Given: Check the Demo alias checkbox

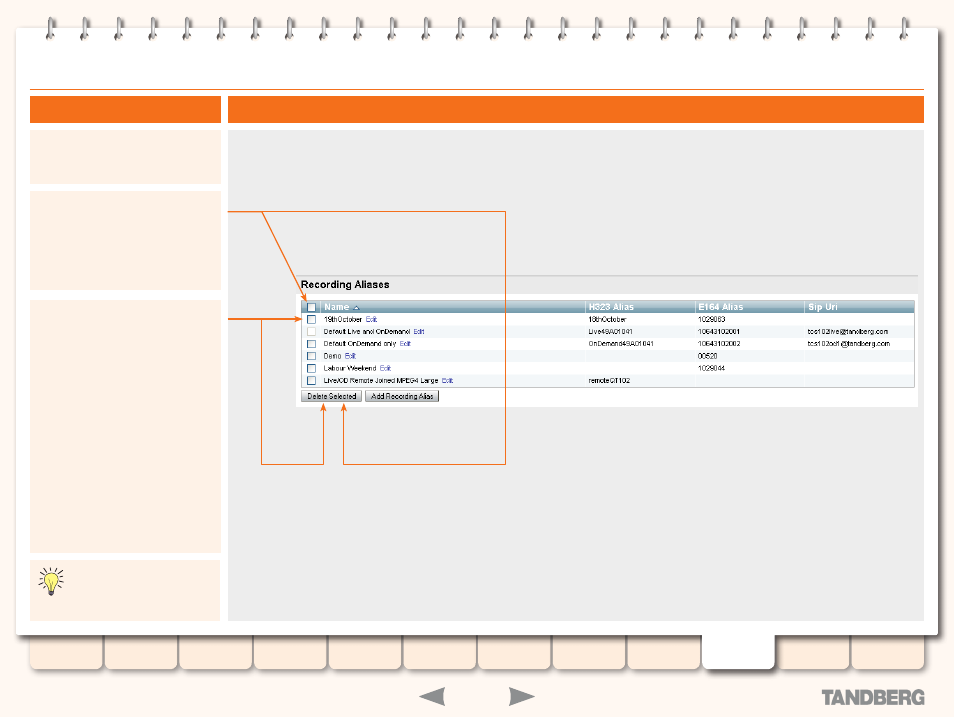Looking at the screenshot, I should 312,356.
